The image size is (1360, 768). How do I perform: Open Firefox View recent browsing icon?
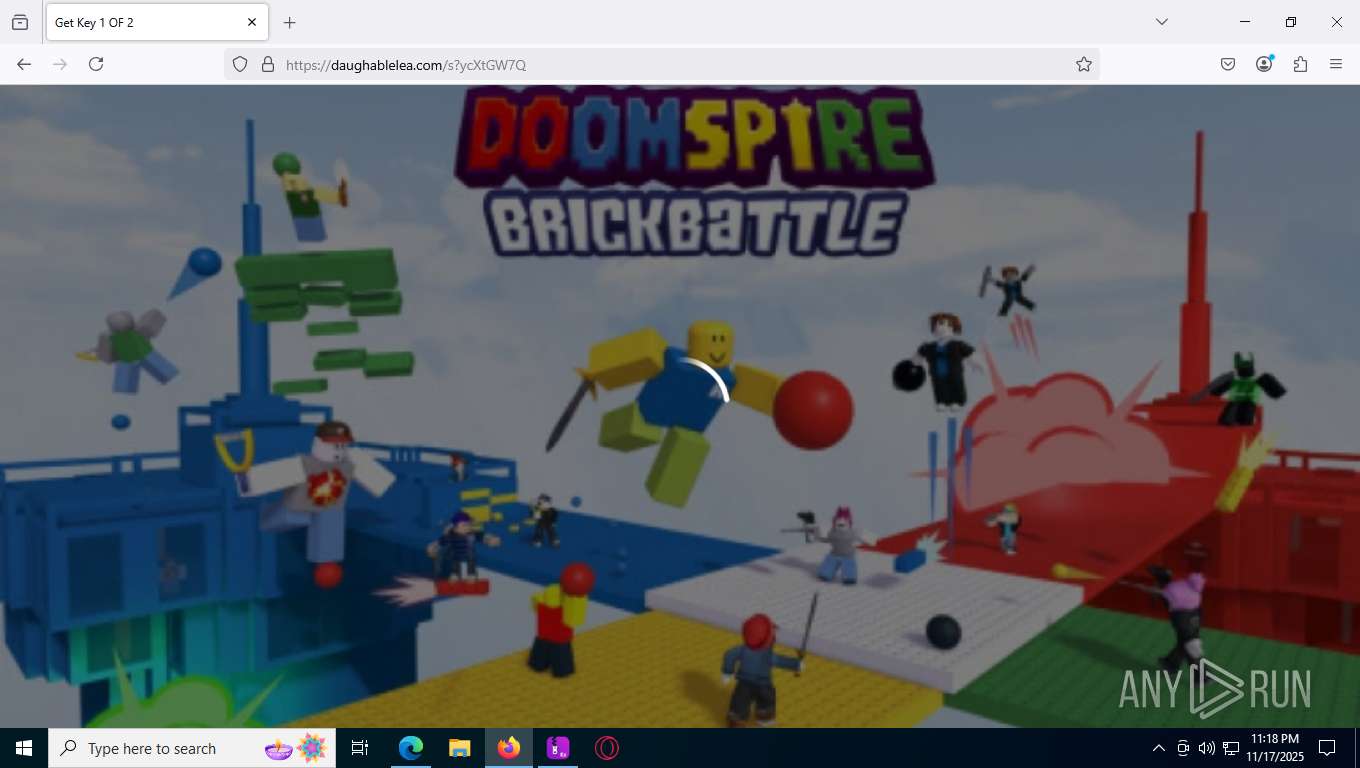point(20,22)
